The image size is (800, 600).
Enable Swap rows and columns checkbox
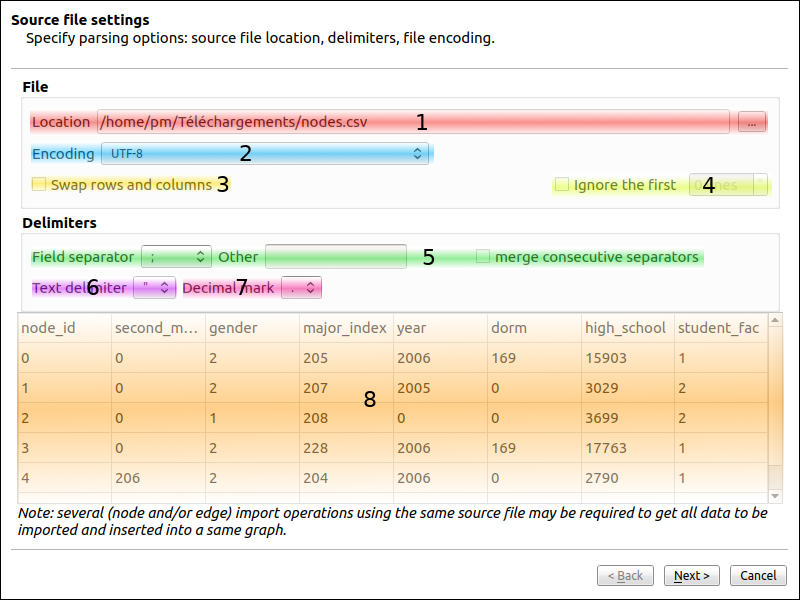(x=40, y=184)
